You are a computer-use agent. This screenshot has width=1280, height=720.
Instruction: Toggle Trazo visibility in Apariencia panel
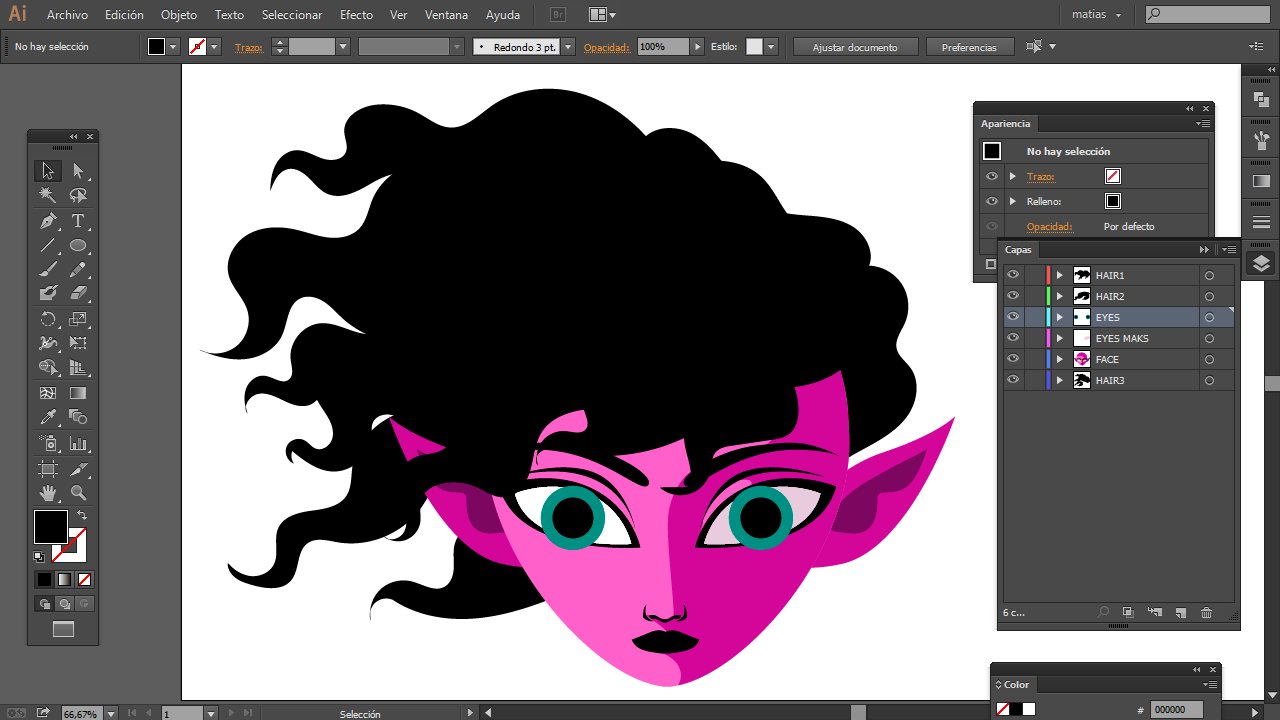click(x=992, y=176)
